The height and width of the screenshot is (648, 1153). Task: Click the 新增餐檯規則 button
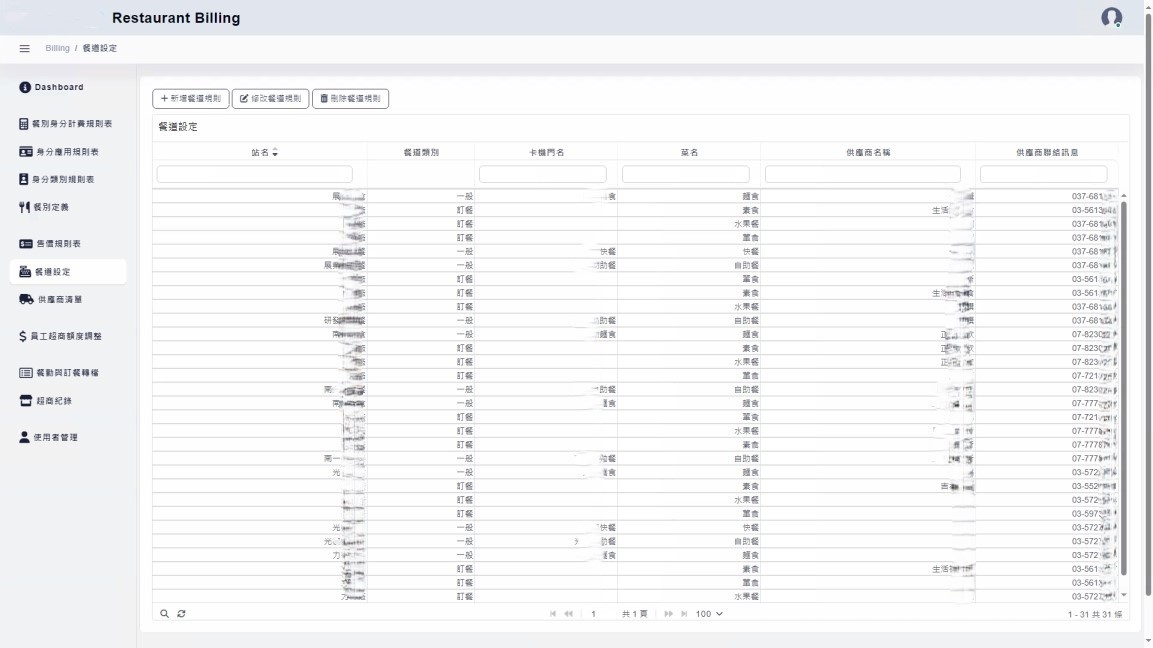click(191, 99)
